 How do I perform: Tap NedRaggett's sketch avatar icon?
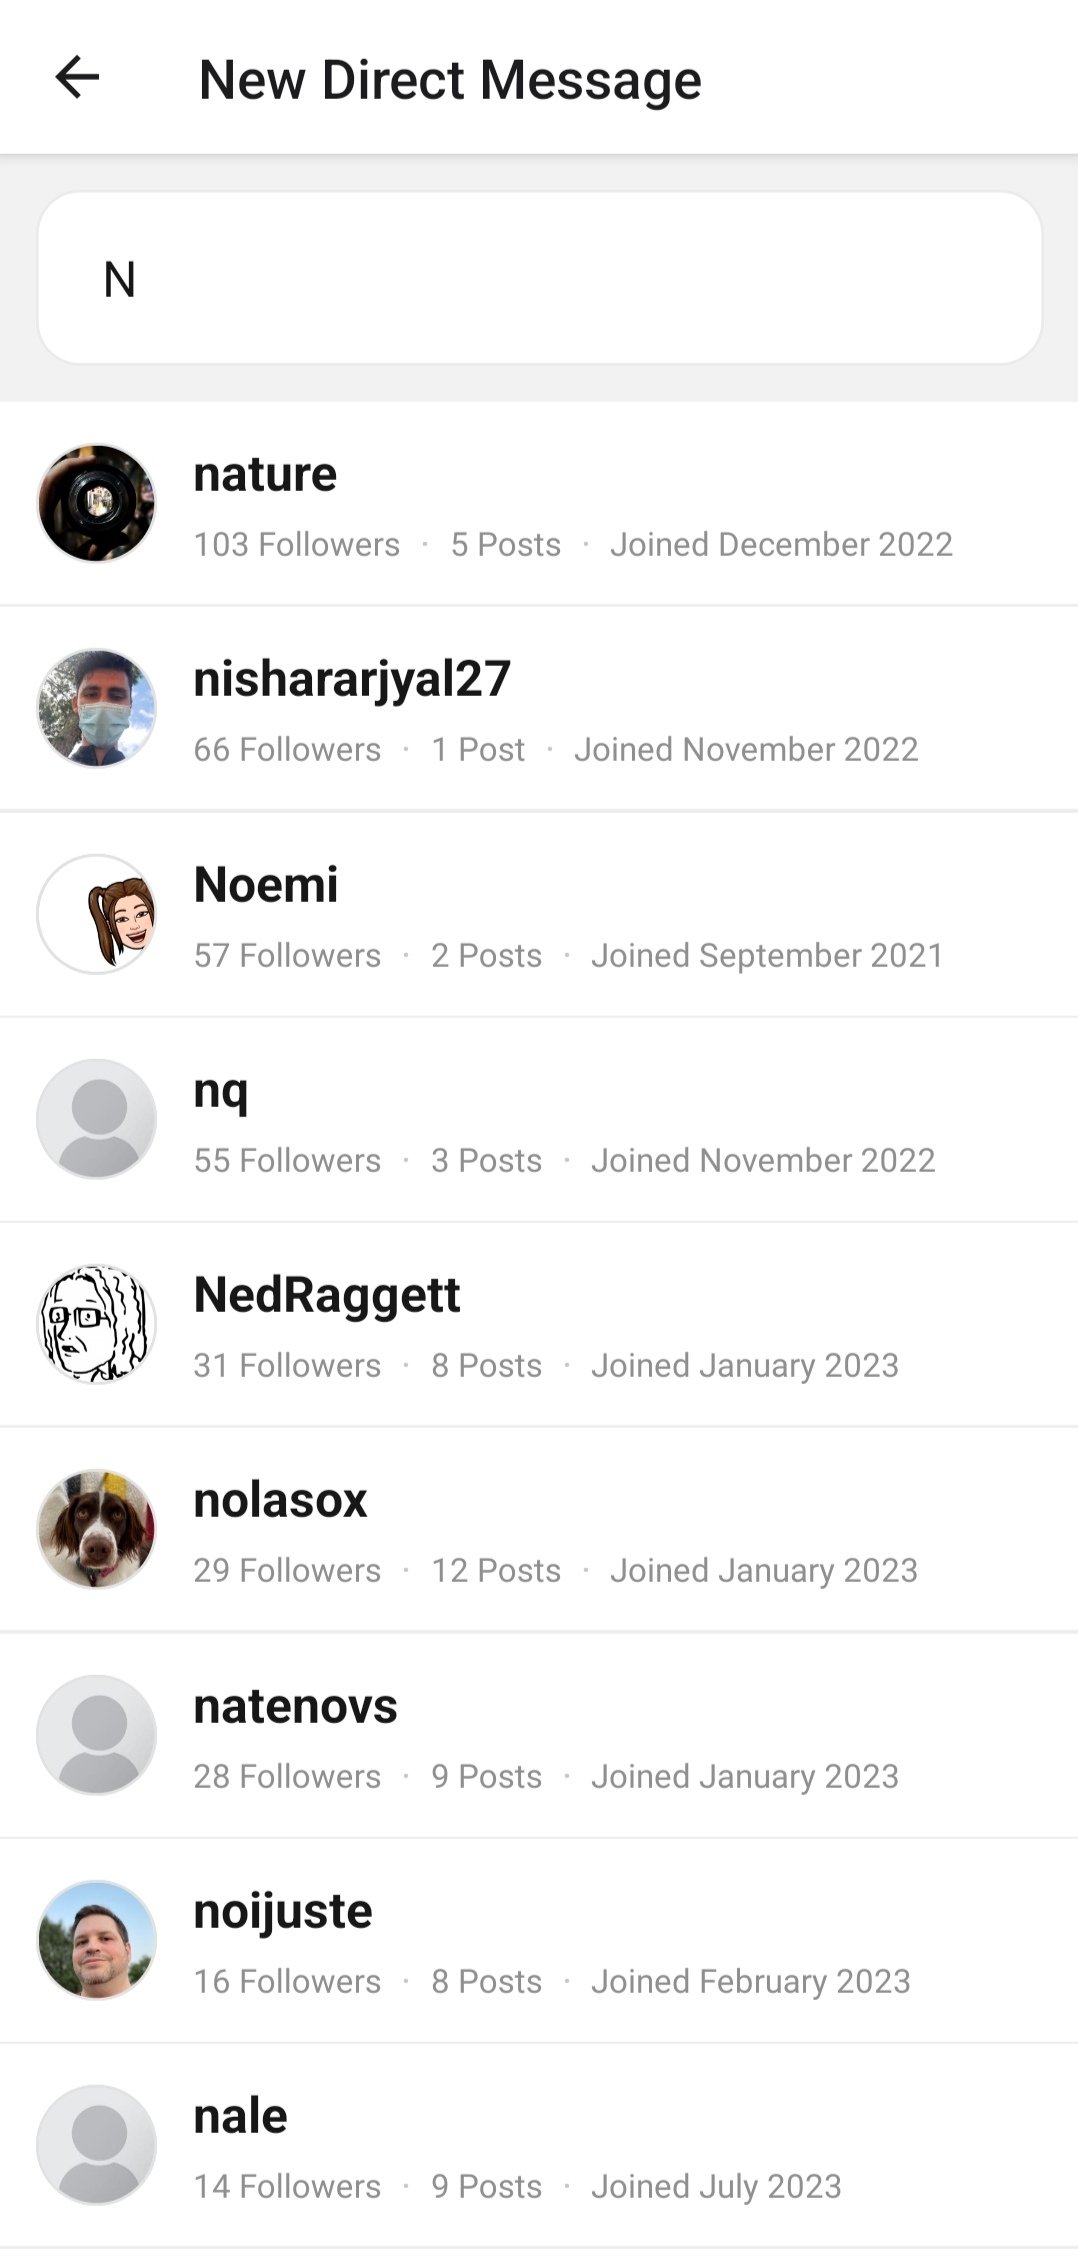tap(97, 1324)
